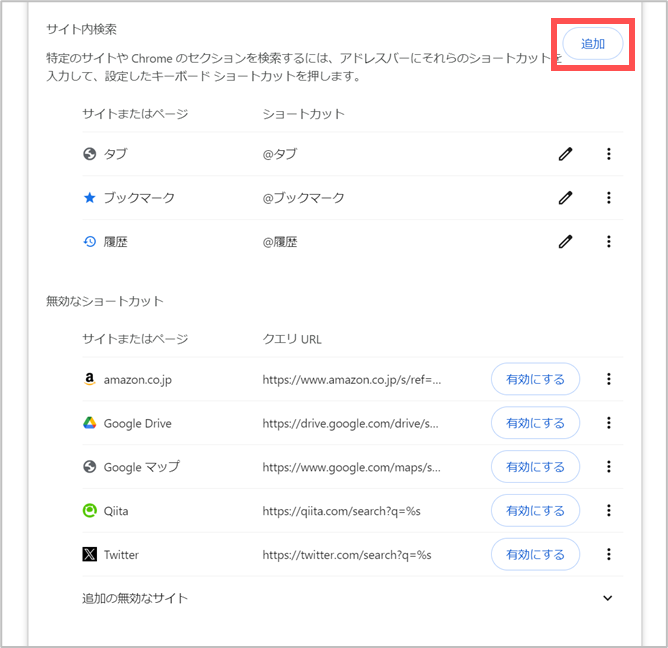The image size is (668, 648).
Task: Click the globe icon next to Google マップ
Action: point(89,467)
